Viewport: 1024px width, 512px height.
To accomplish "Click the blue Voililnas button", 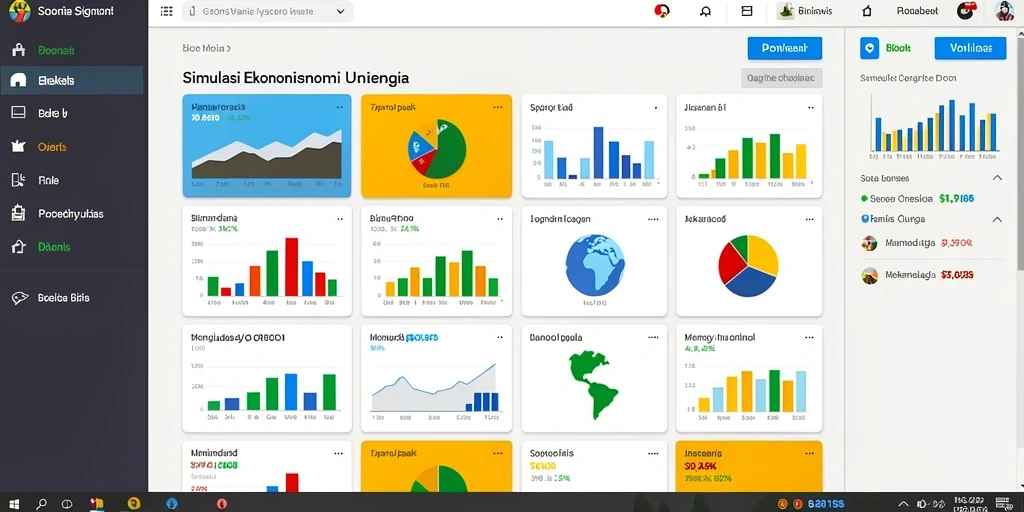I will point(970,48).
